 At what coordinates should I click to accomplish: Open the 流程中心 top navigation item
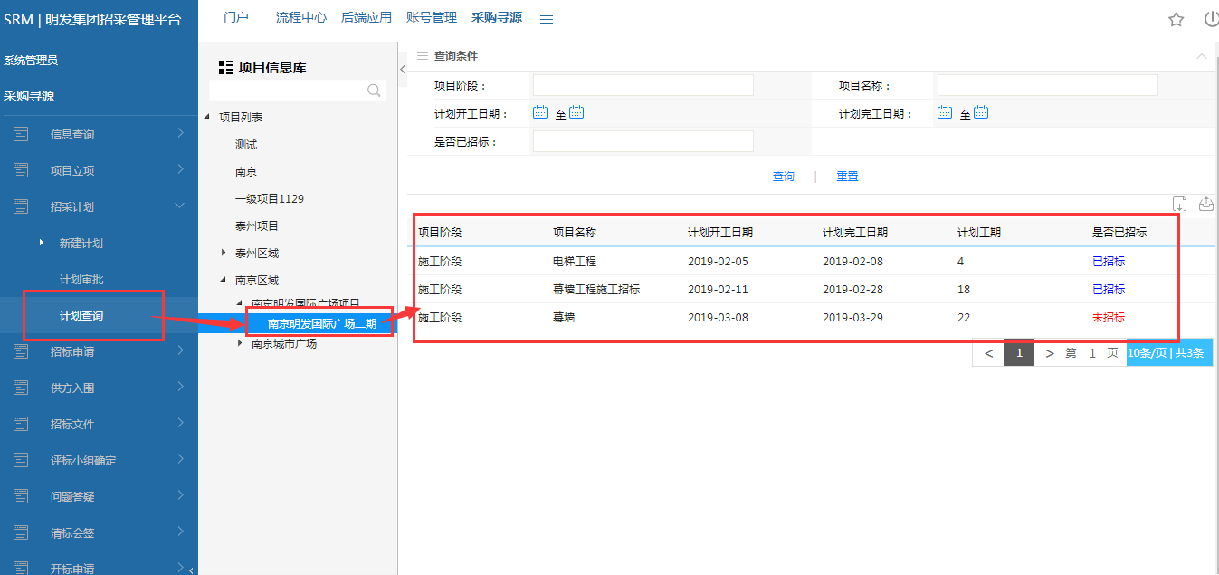[x=301, y=18]
